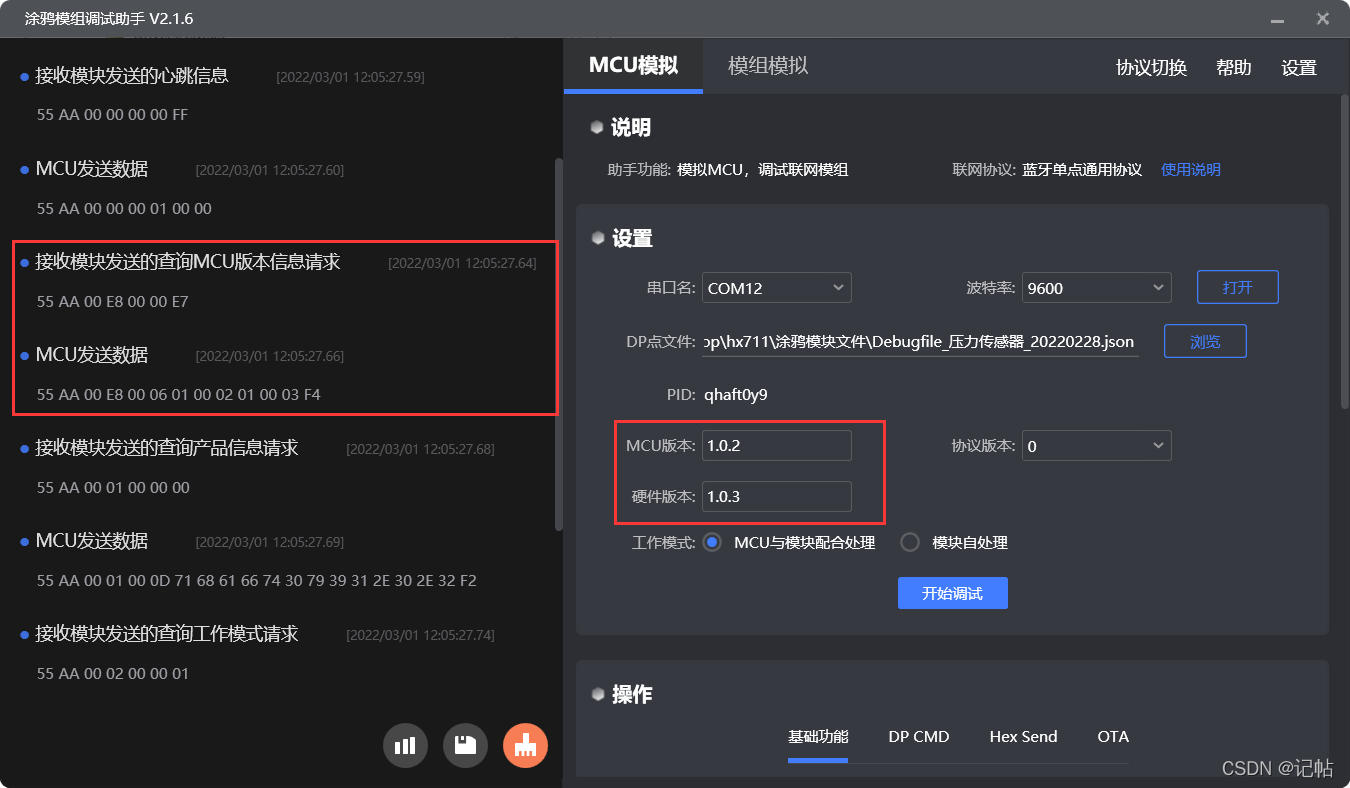Edit the MCU版本 input field
The image size is (1350, 788).
[x=776, y=445]
